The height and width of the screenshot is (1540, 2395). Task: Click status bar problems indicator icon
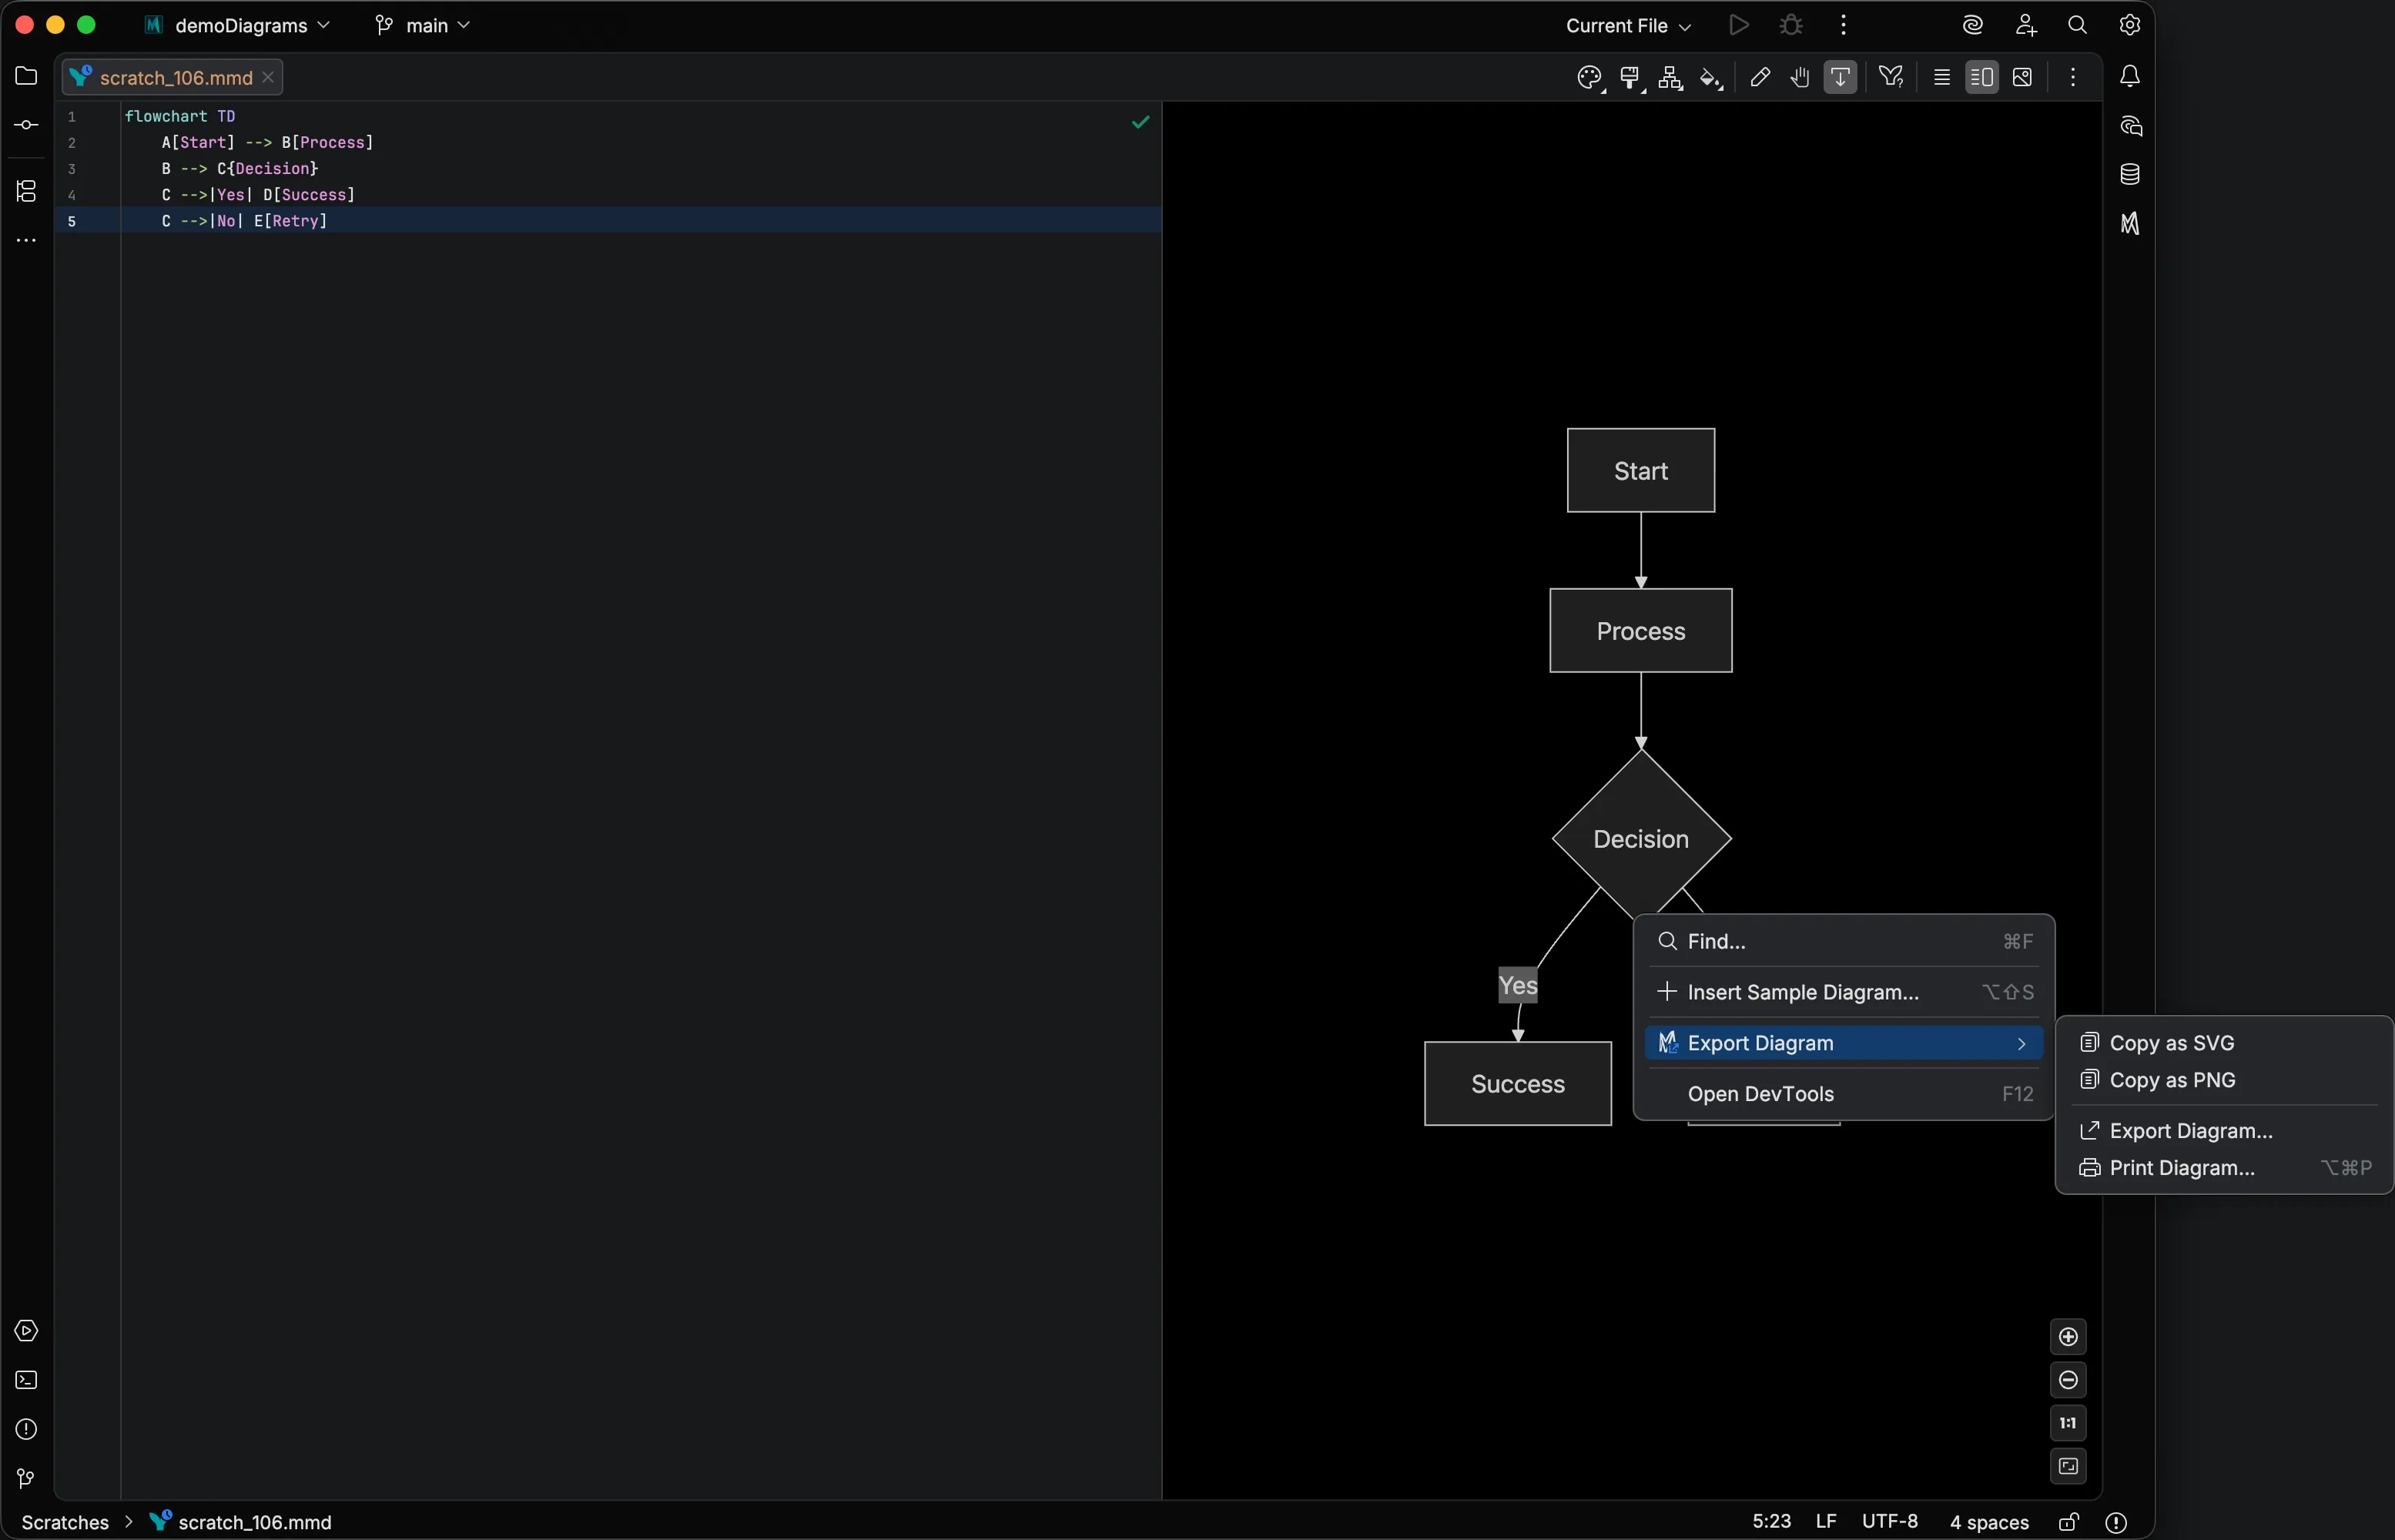click(2116, 1522)
